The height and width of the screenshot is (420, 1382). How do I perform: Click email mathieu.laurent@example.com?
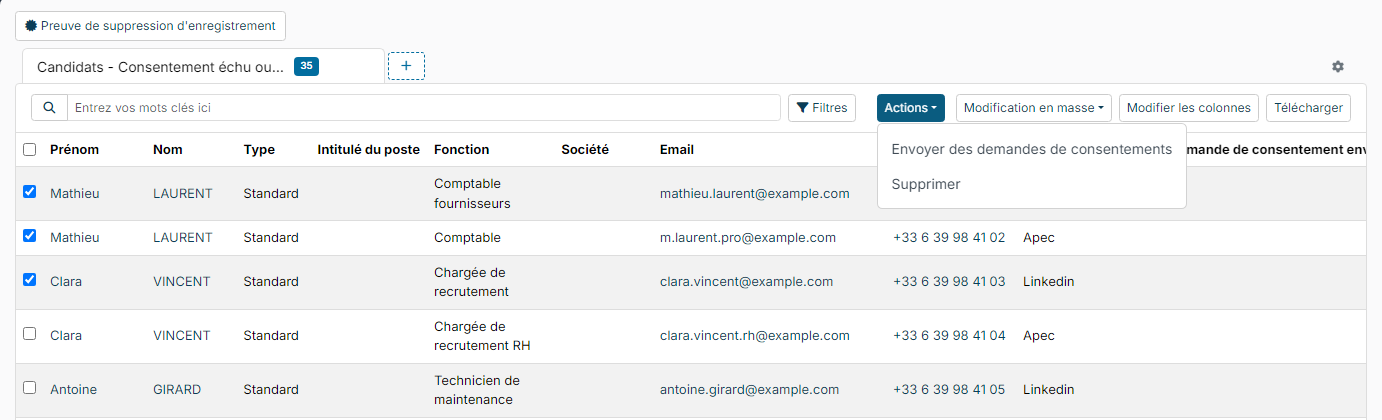point(755,193)
